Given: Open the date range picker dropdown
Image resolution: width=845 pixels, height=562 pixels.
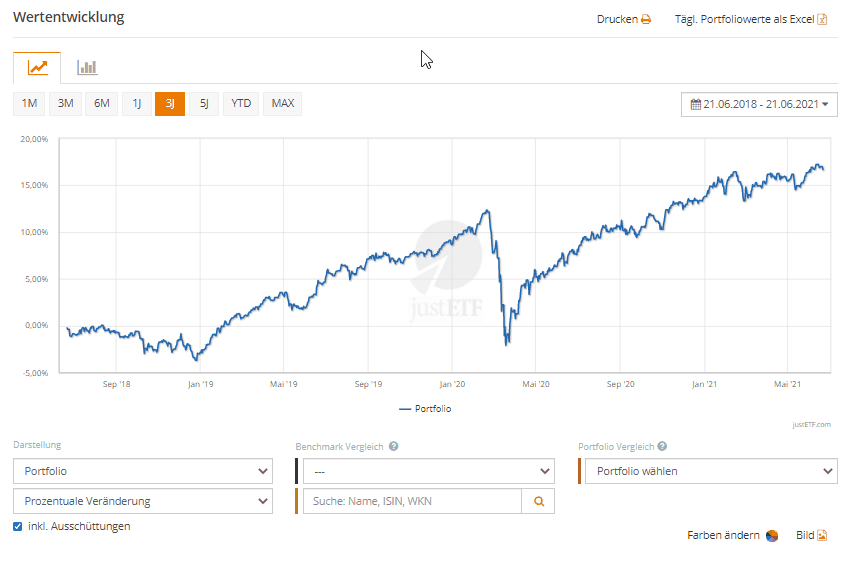Looking at the screenshot, I should click(x=759, y=104).
